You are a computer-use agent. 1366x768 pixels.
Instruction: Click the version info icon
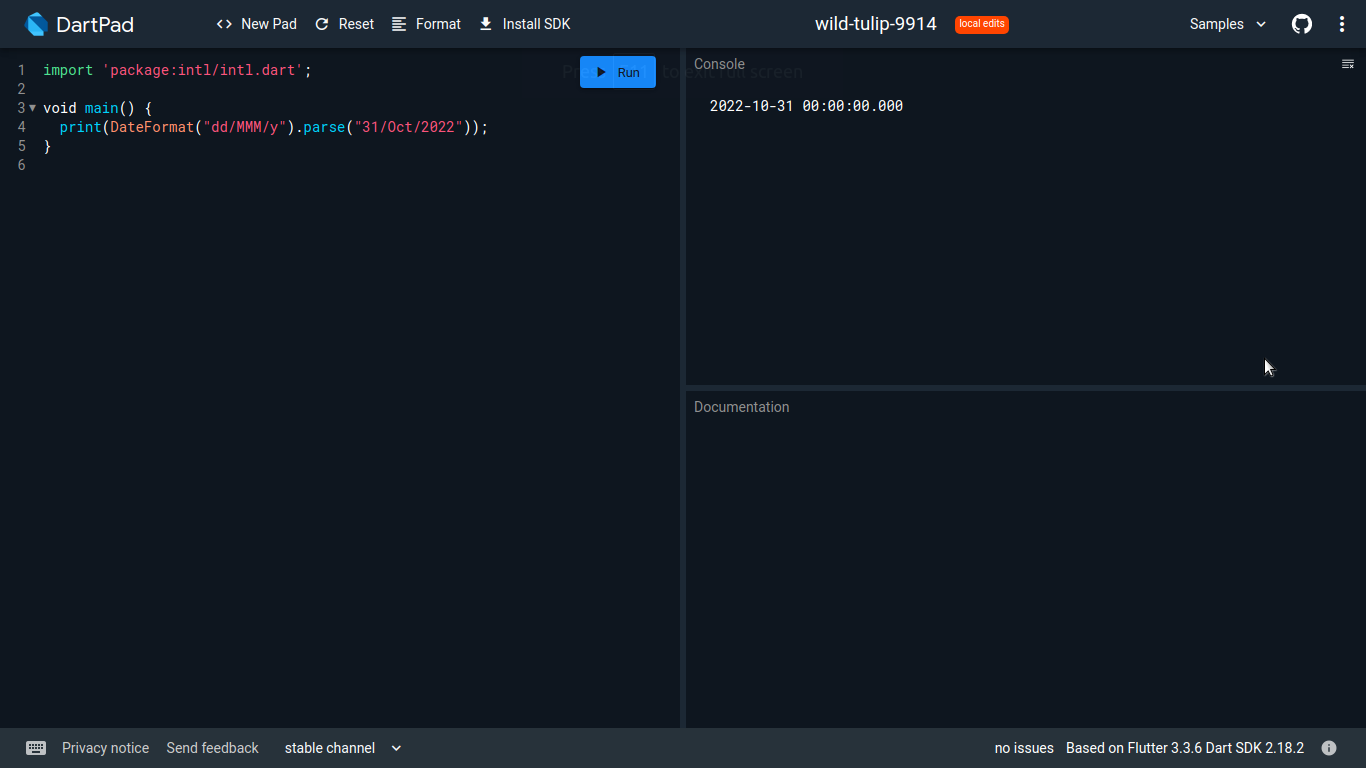pos(1329,748)
